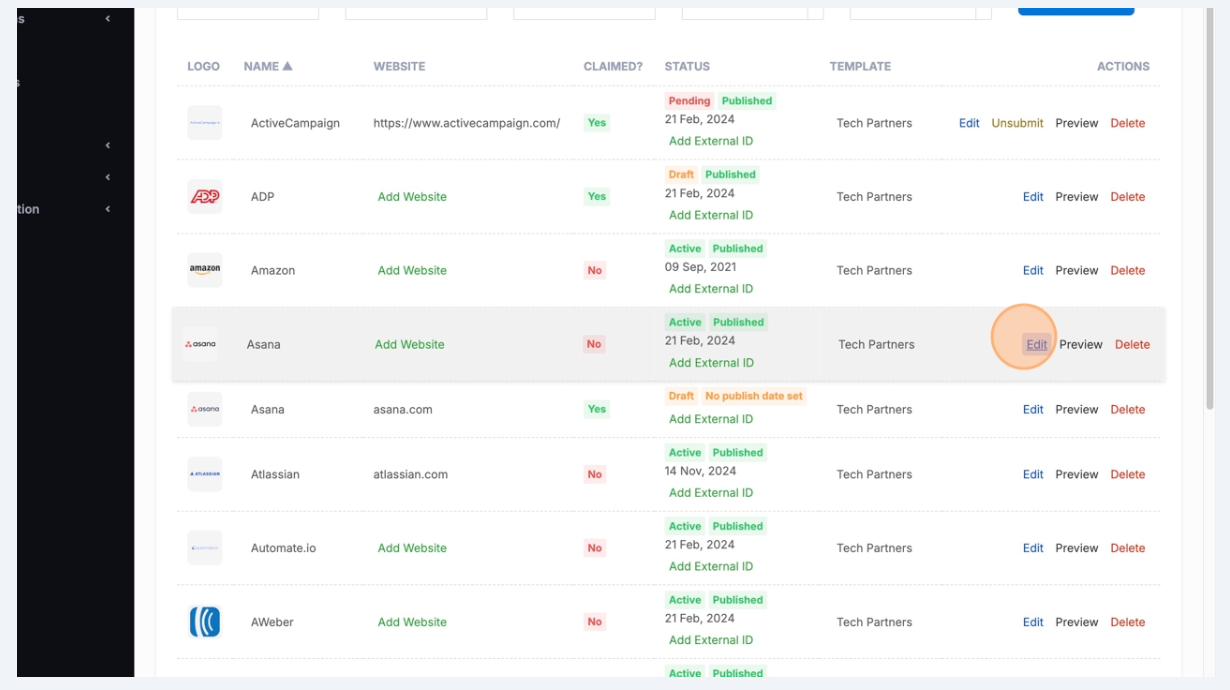
Task: Click the No claimed badge for Atlassian
Action: [x=595, y=474]
